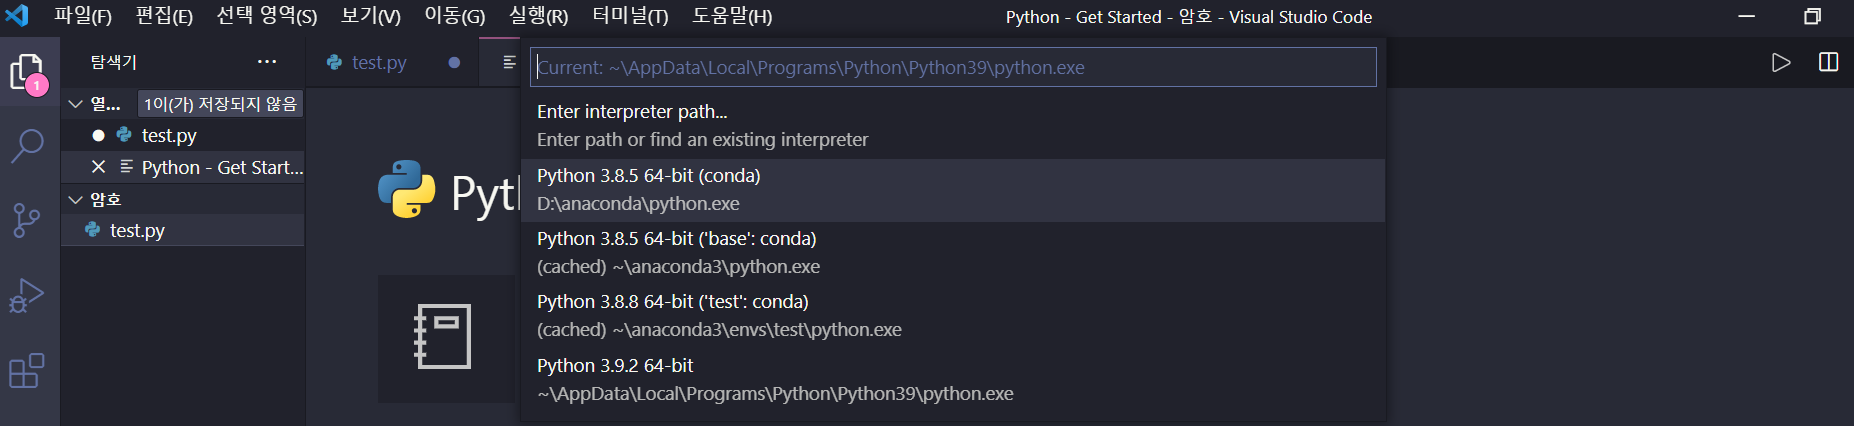Open the 파일(F) menu
The height and width of the screenshot is (426, 1854).
coord(82,16)
